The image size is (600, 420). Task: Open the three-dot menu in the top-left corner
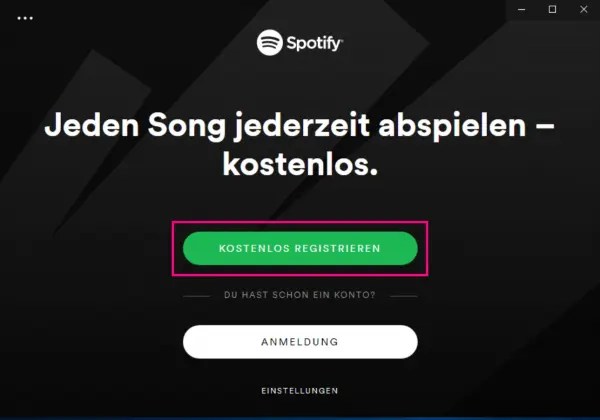(25, 18)
